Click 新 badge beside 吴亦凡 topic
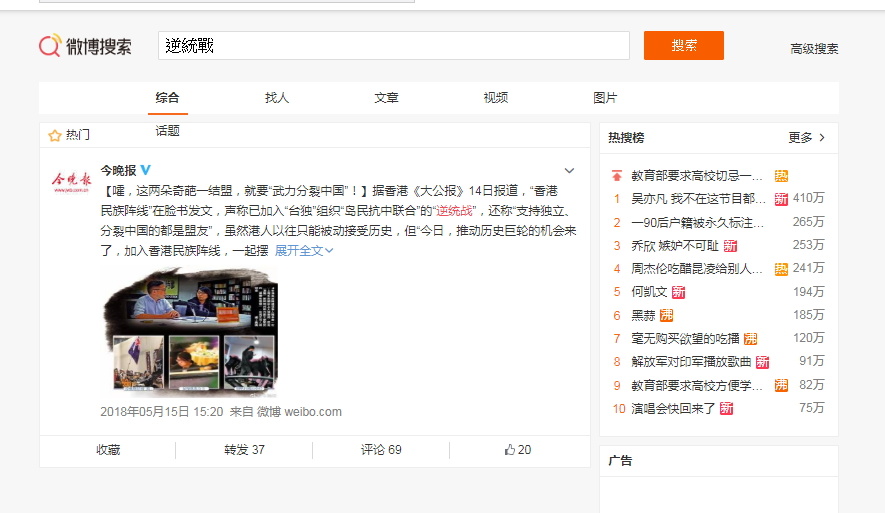 (781, 199)
